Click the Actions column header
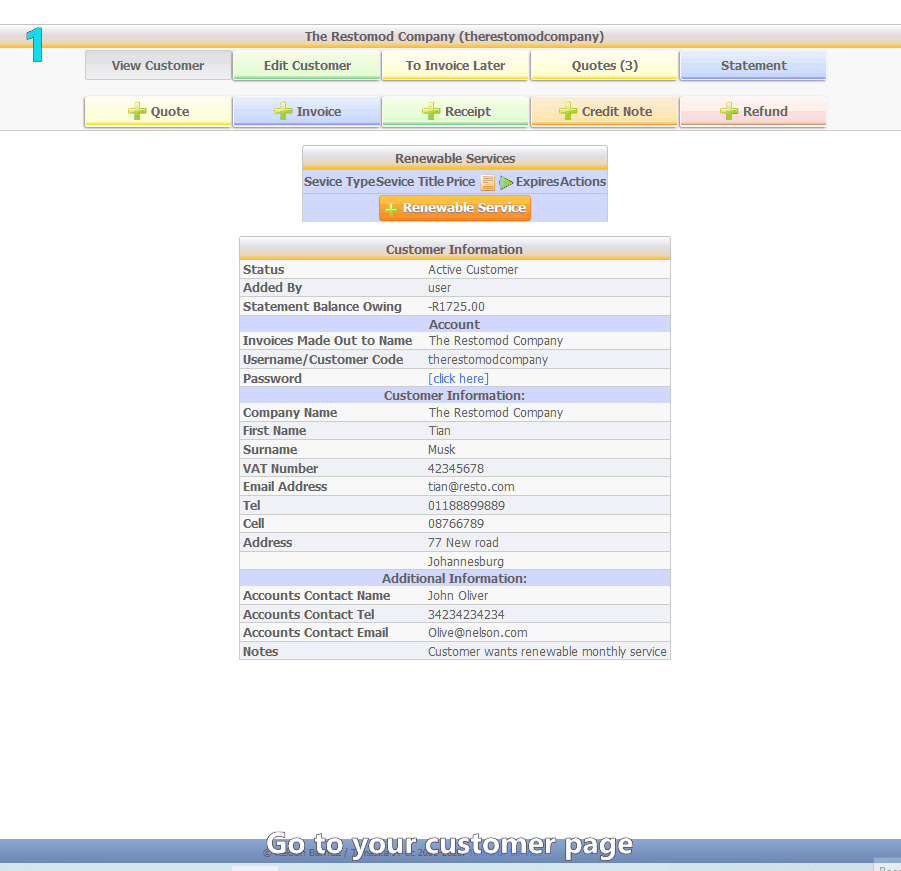 [x=583, y=182]
